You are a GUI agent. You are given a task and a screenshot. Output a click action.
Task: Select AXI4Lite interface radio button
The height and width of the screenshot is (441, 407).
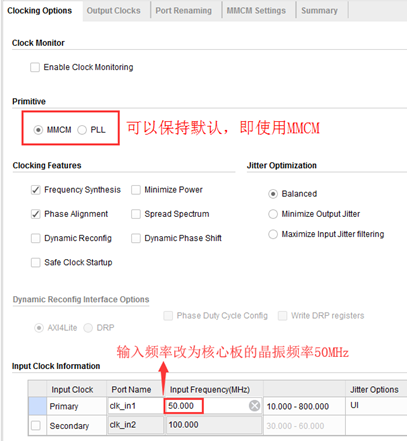point(39,328)
